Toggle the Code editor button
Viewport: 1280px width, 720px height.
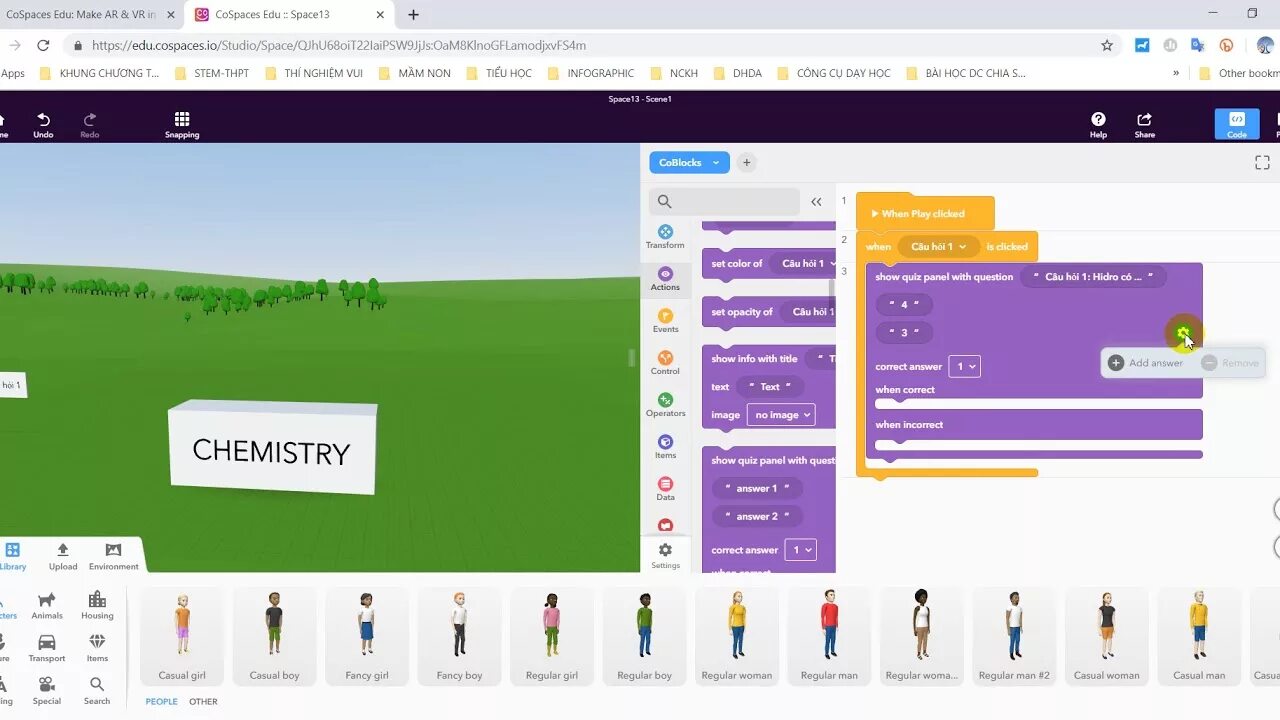tap(1237, 124)
